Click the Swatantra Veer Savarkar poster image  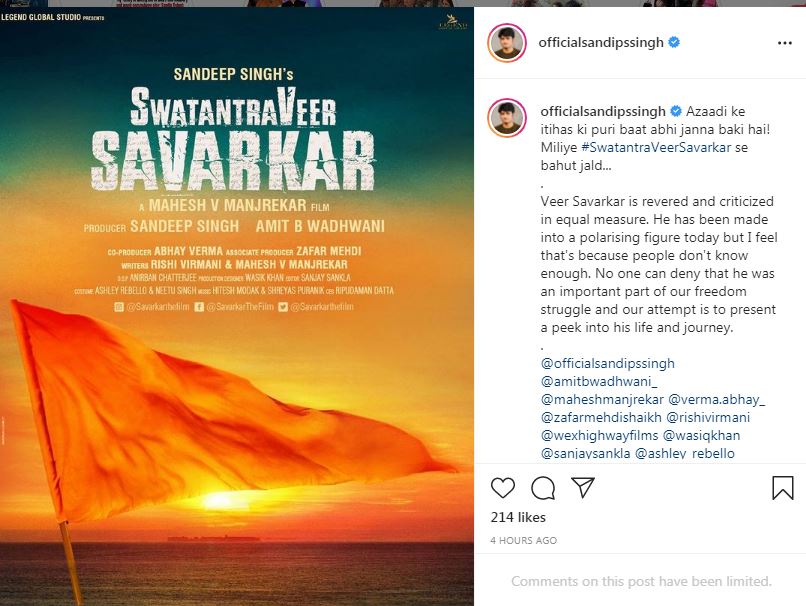(x=236, y=306)
